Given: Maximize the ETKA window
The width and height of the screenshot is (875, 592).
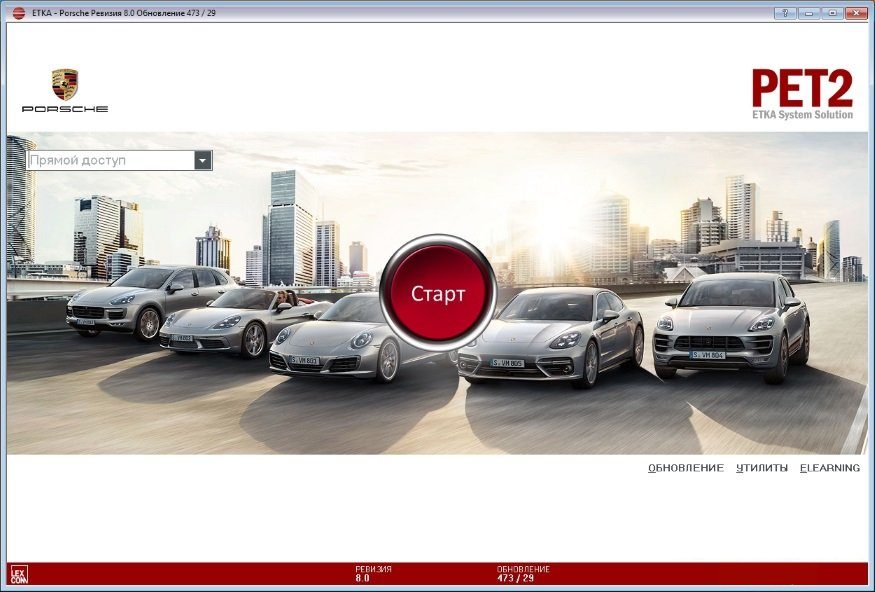Looking at the screenshot, I should point(832,12).
